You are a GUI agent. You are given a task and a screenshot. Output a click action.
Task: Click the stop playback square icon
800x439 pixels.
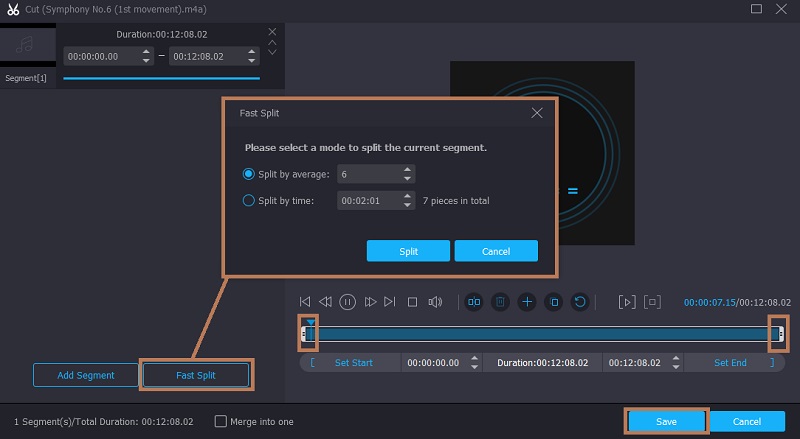point(412,301)
